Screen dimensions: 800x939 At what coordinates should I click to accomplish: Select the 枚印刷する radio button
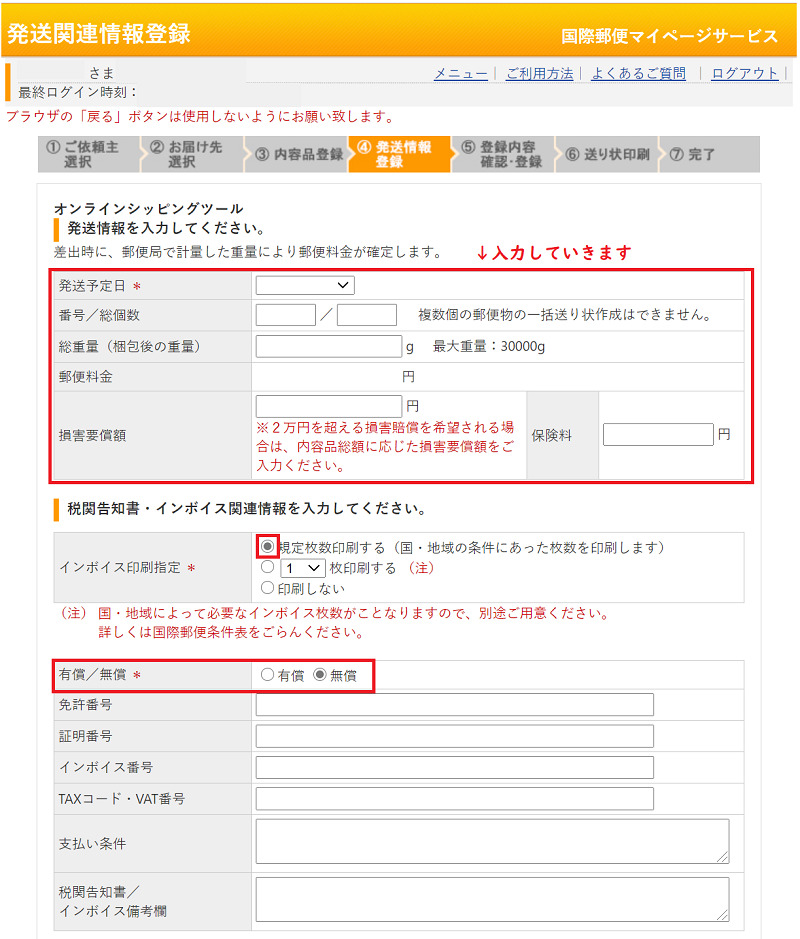(267, 568)
